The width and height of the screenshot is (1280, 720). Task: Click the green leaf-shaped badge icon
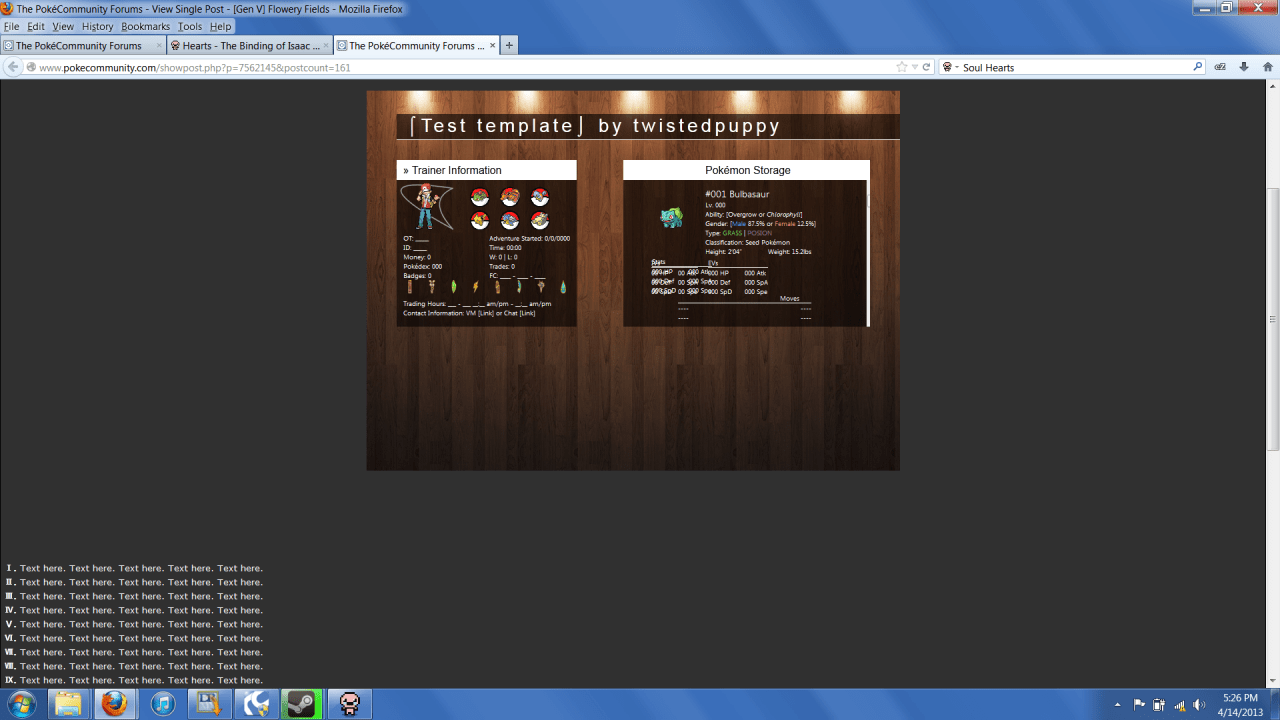pyautogui.click(x=453, y=287)
